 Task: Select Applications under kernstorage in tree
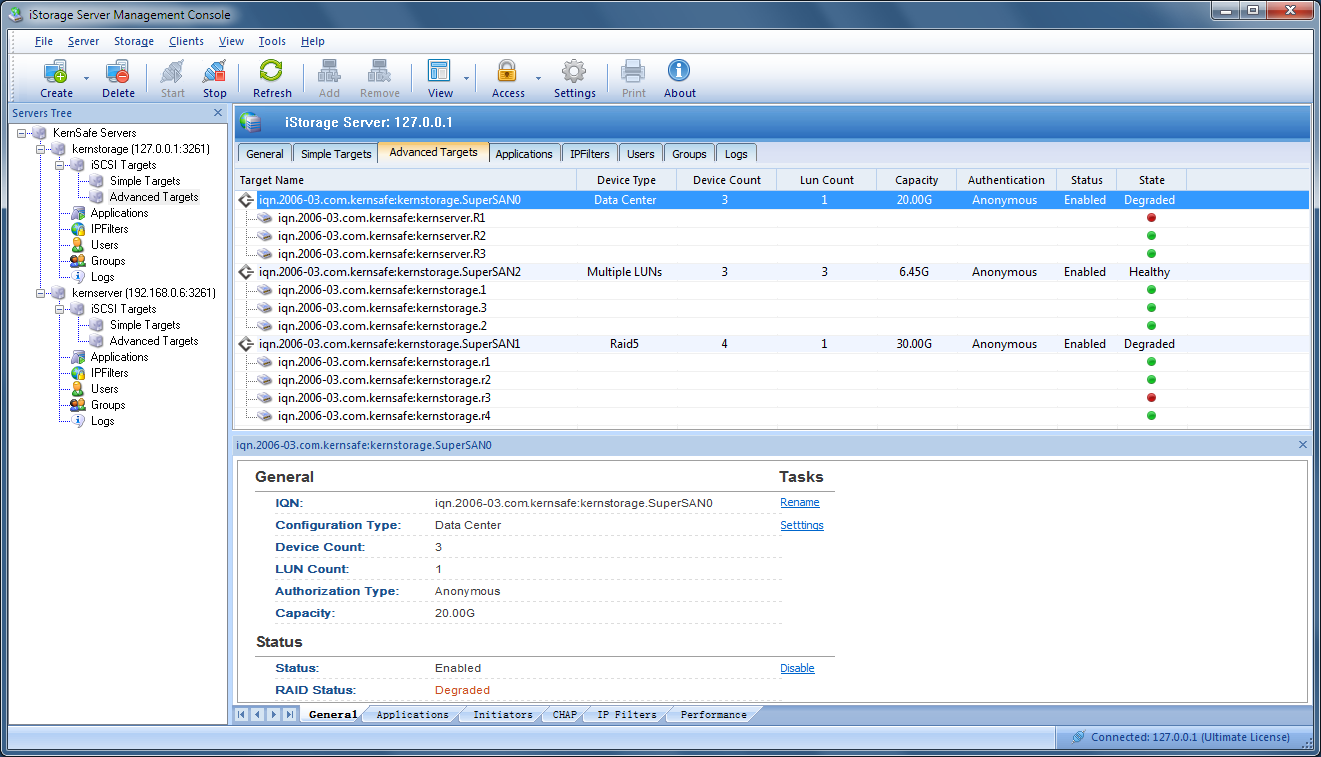[x=119, y=213]
